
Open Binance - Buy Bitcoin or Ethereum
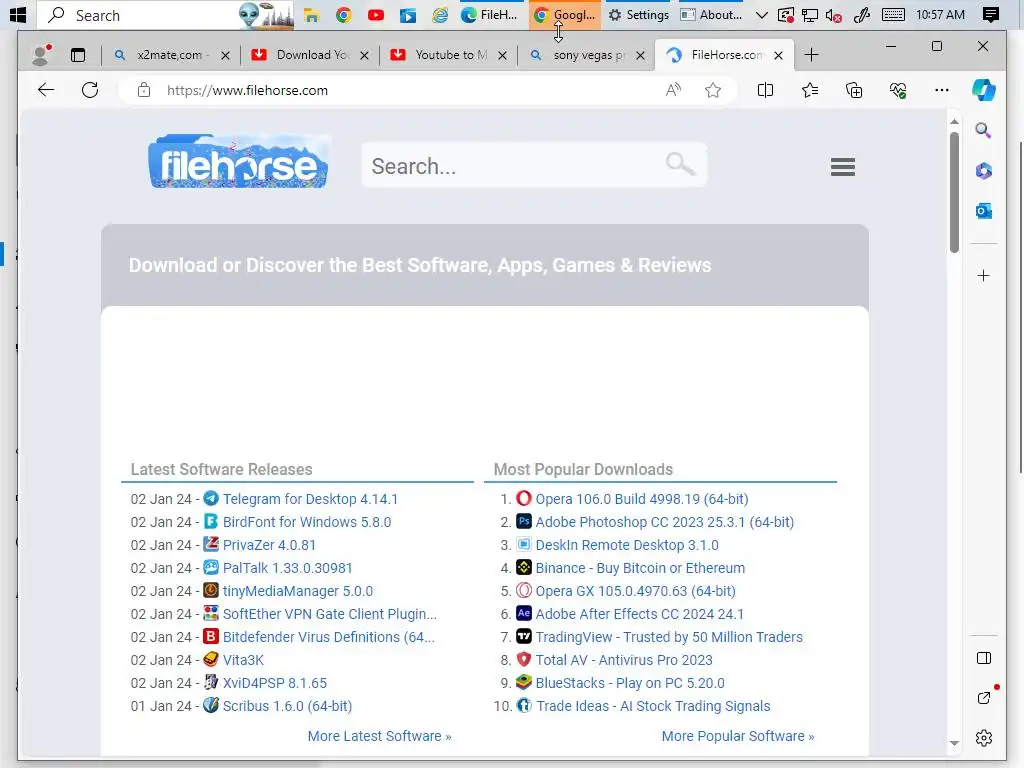[640, 568]
